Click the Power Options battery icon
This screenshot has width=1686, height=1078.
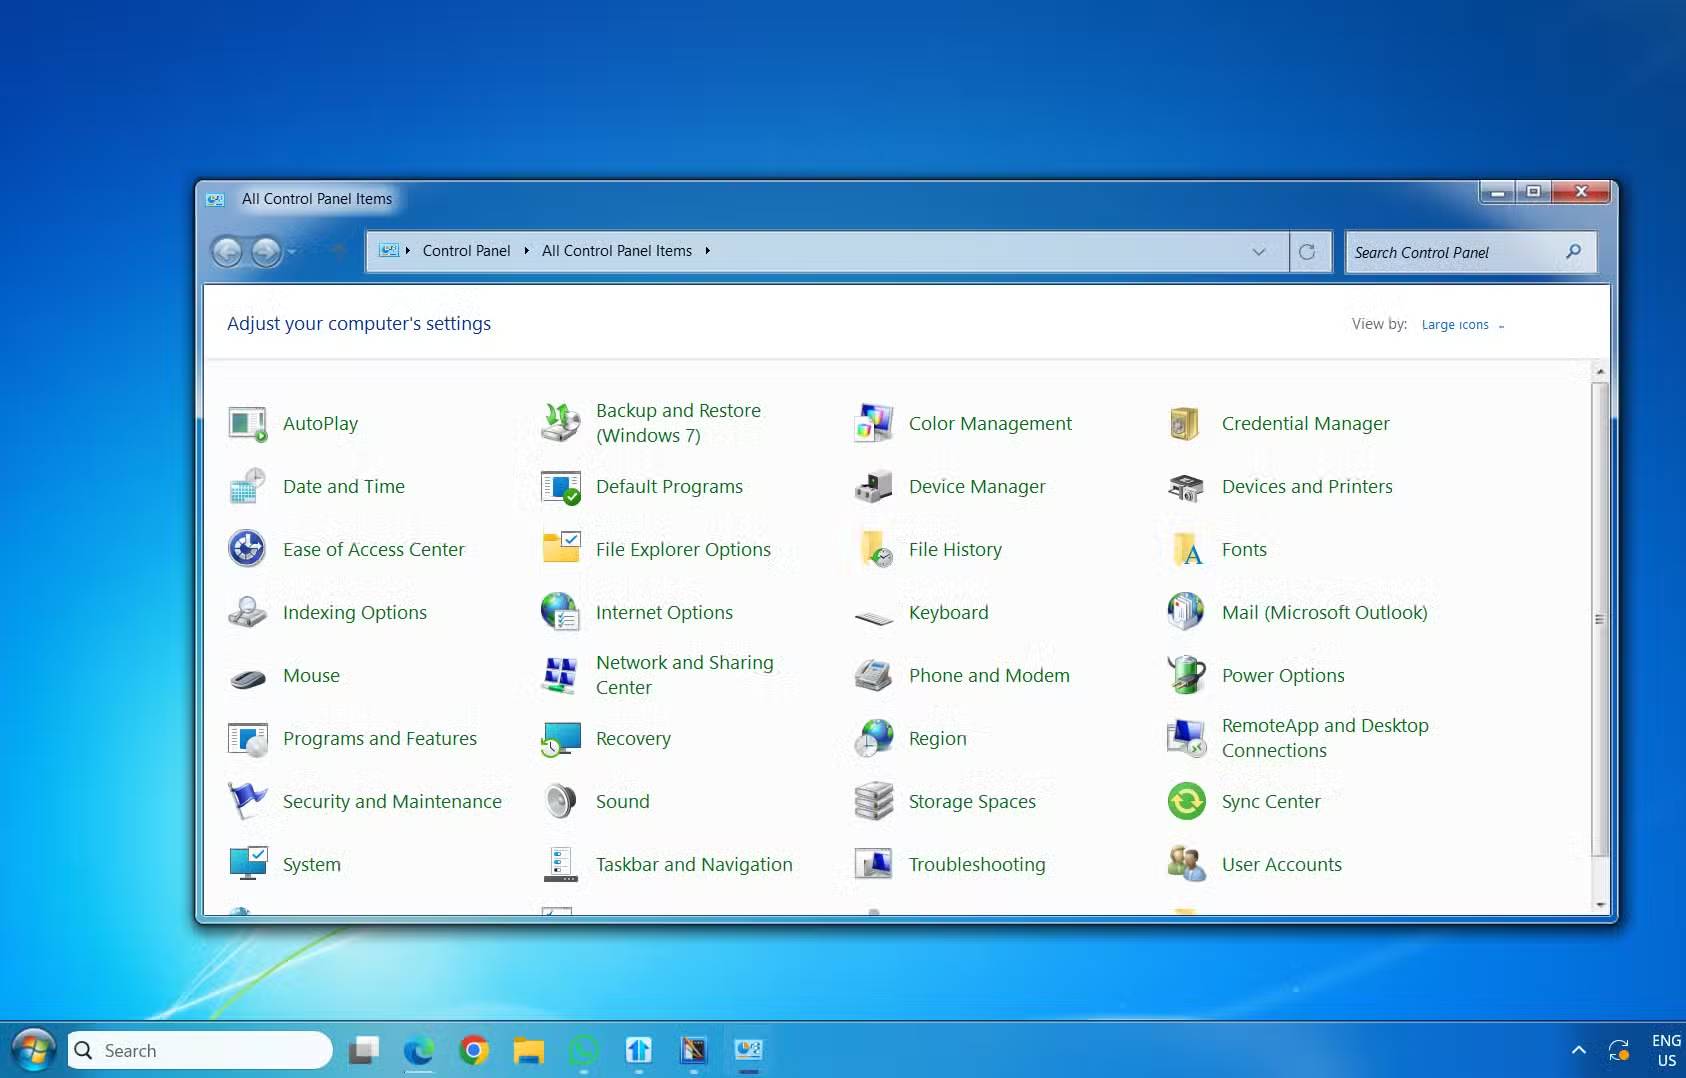(1186, 676)
